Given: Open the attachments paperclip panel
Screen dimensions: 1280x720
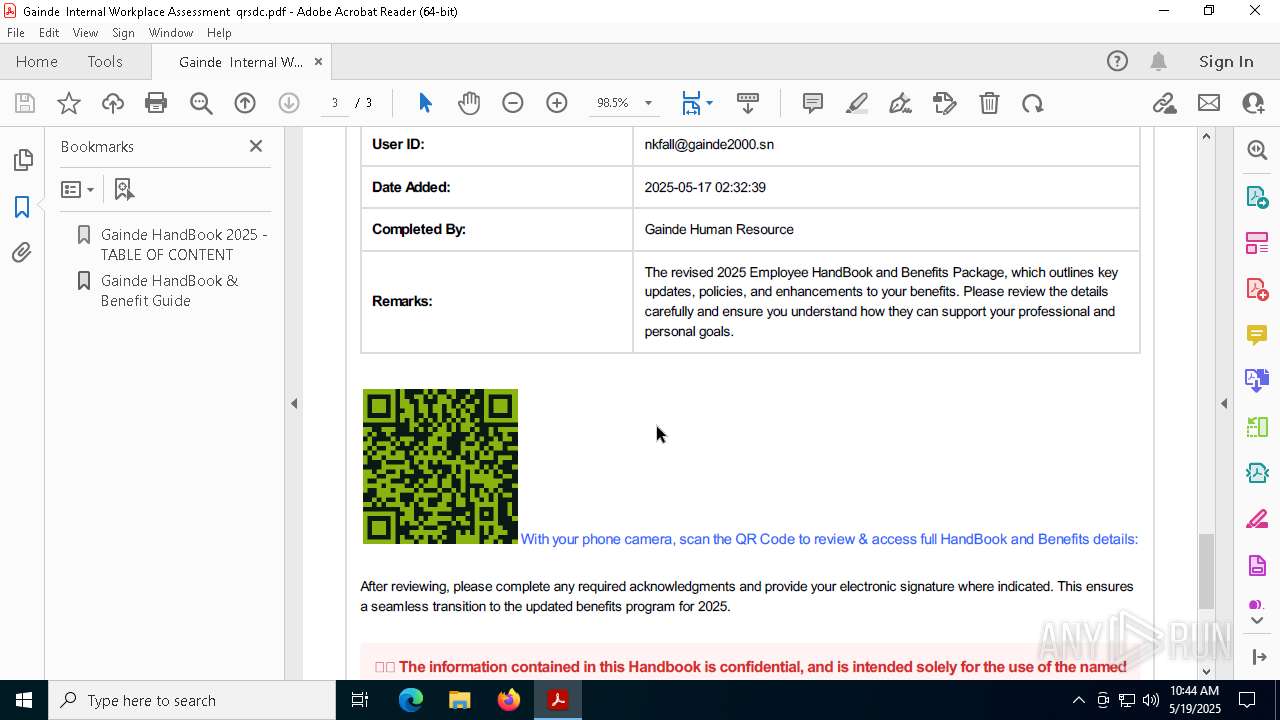Looking at the screenshot, I should click(x=22, y=253).
